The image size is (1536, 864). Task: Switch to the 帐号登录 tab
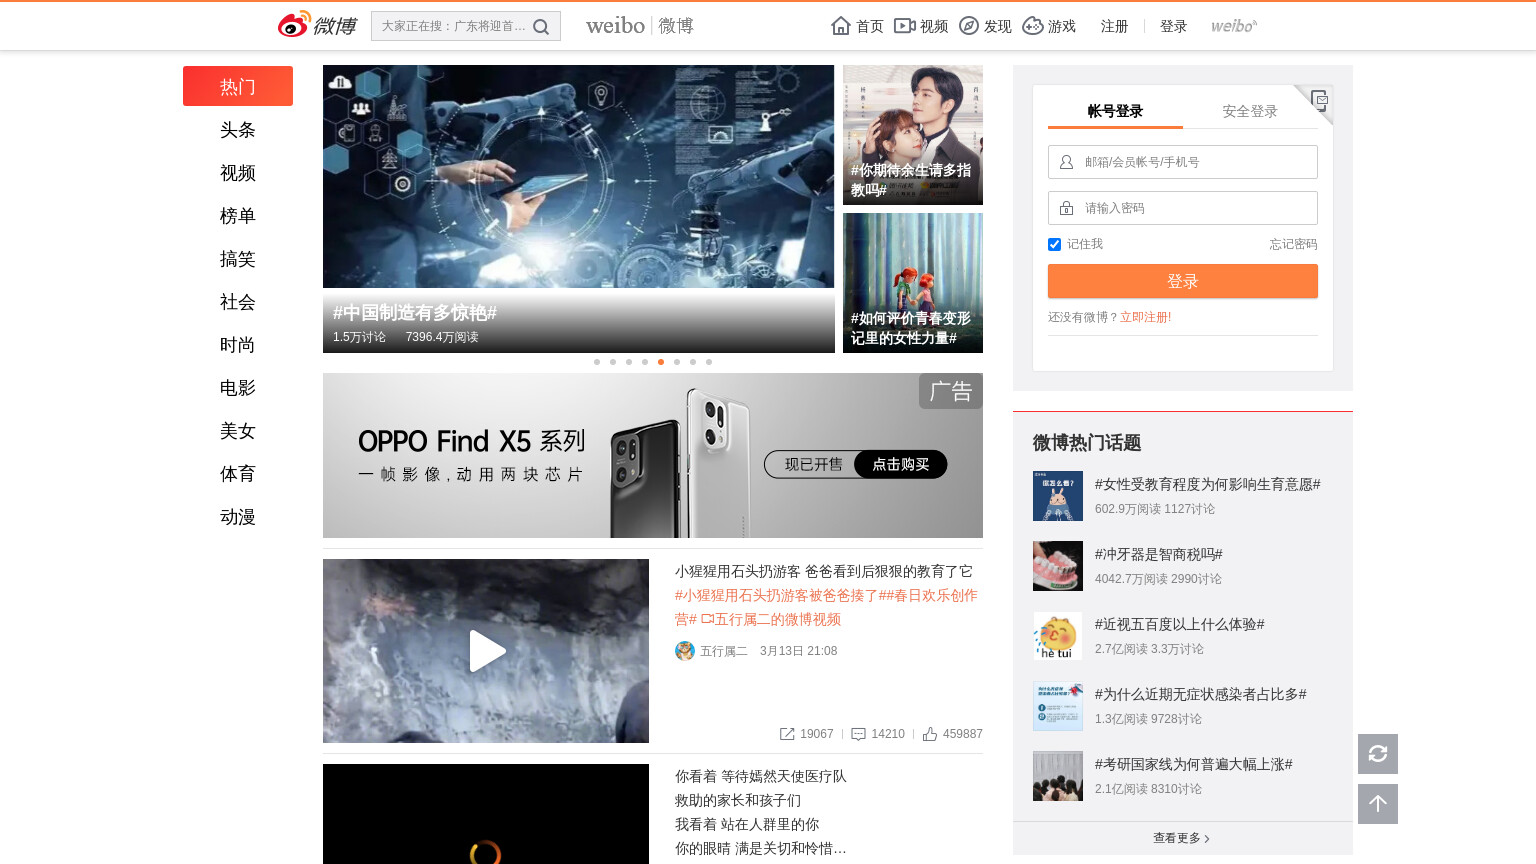click(1115, 111)
